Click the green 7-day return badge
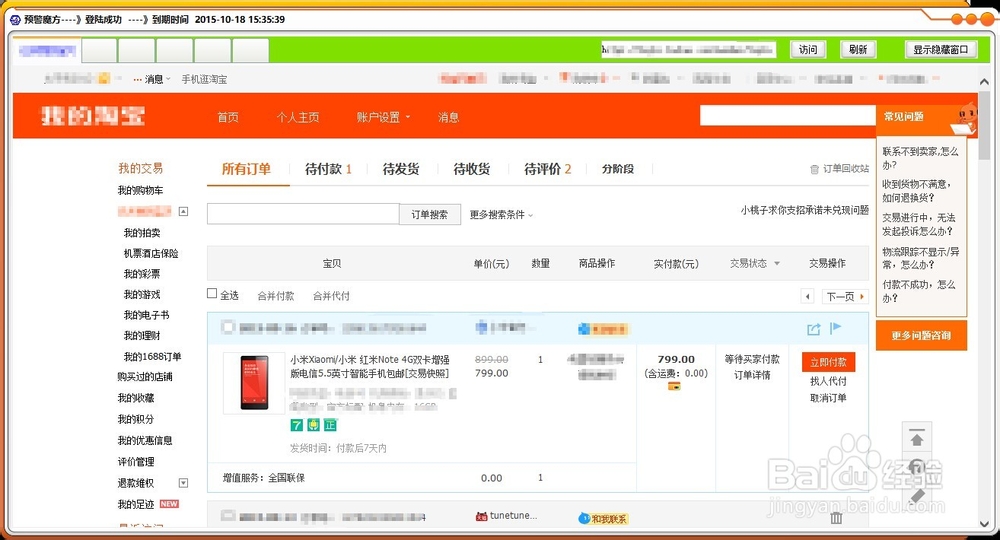Viewport: 1000px width, 540px height. tap(297, 425)
